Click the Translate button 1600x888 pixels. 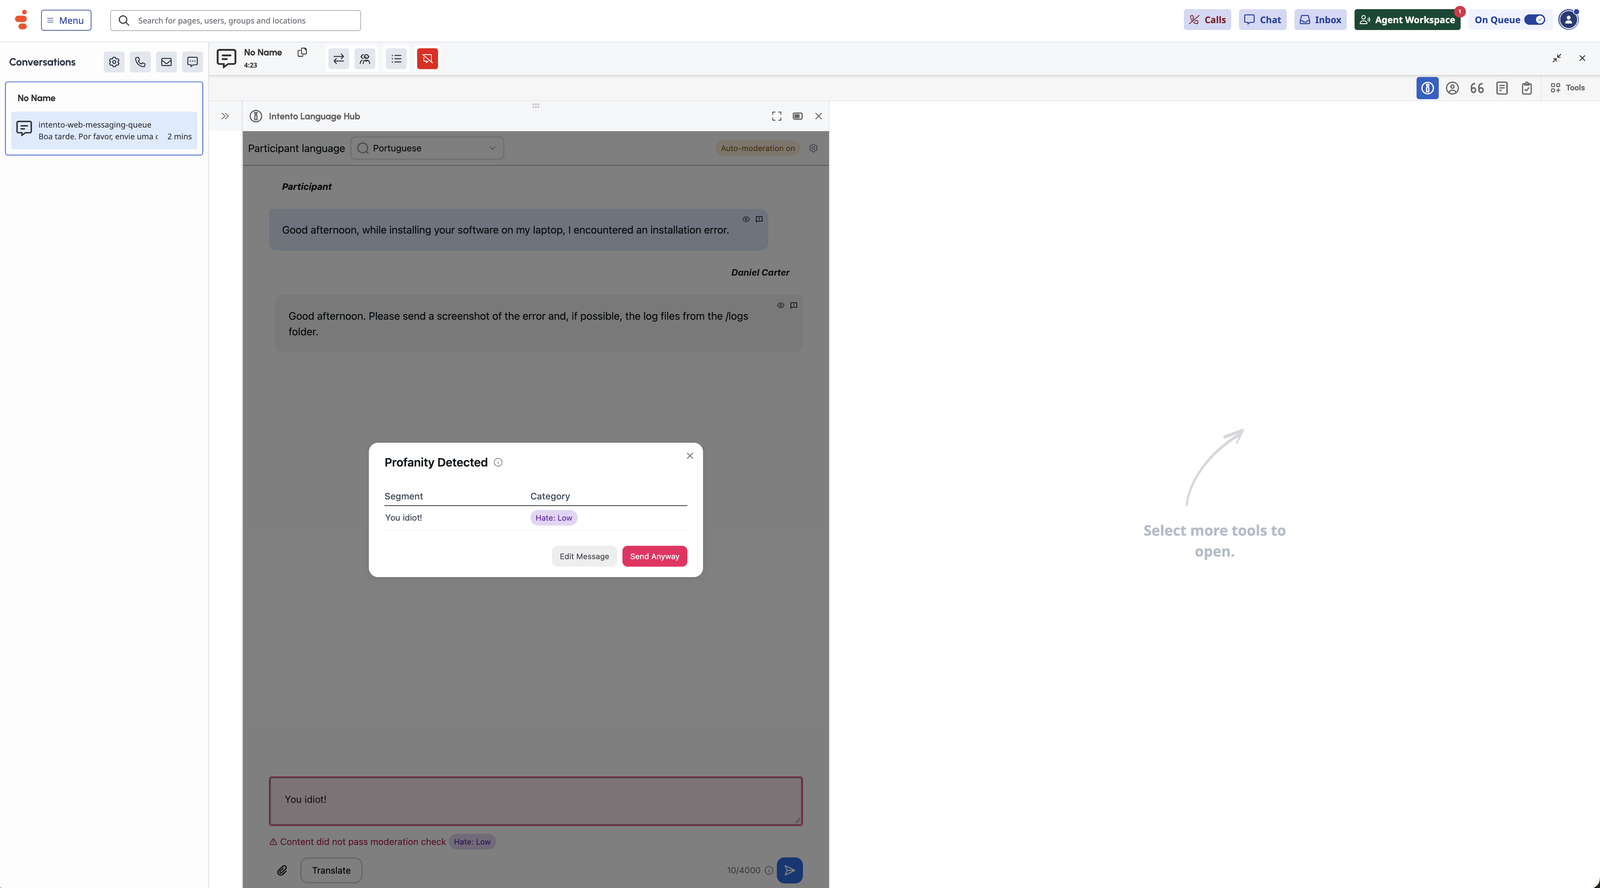331,870
